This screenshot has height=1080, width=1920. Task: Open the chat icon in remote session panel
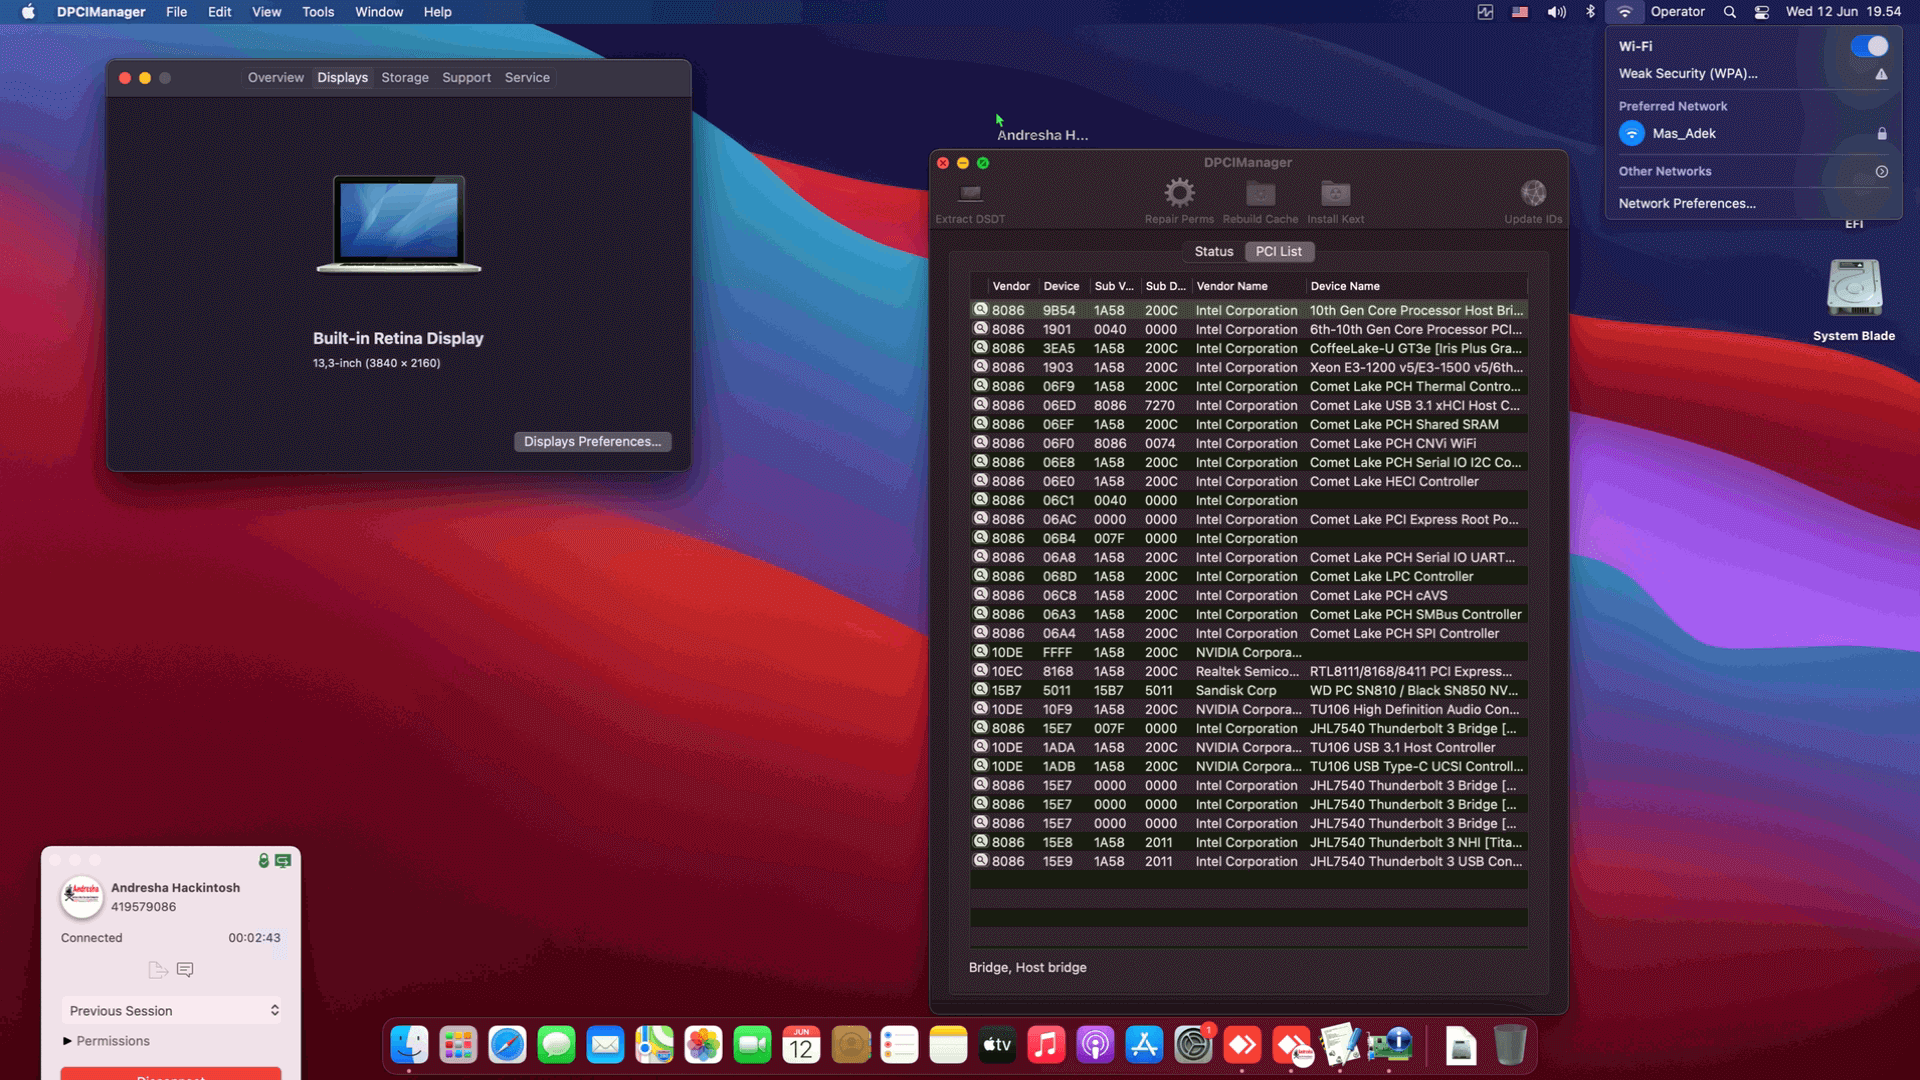coord(185,969)
